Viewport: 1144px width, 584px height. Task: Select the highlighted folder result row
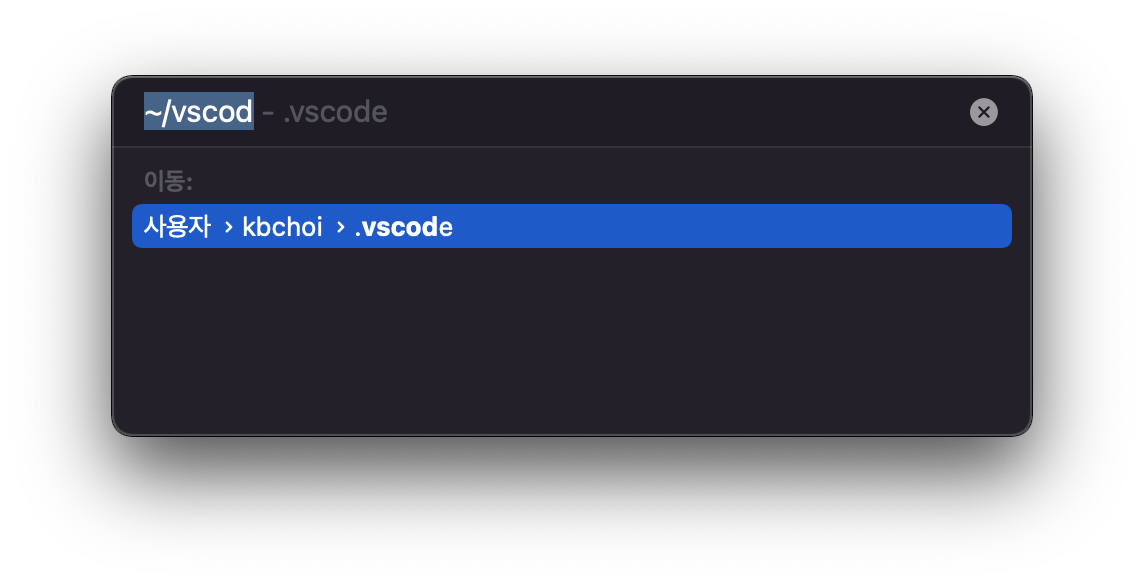tap(571, 226)
